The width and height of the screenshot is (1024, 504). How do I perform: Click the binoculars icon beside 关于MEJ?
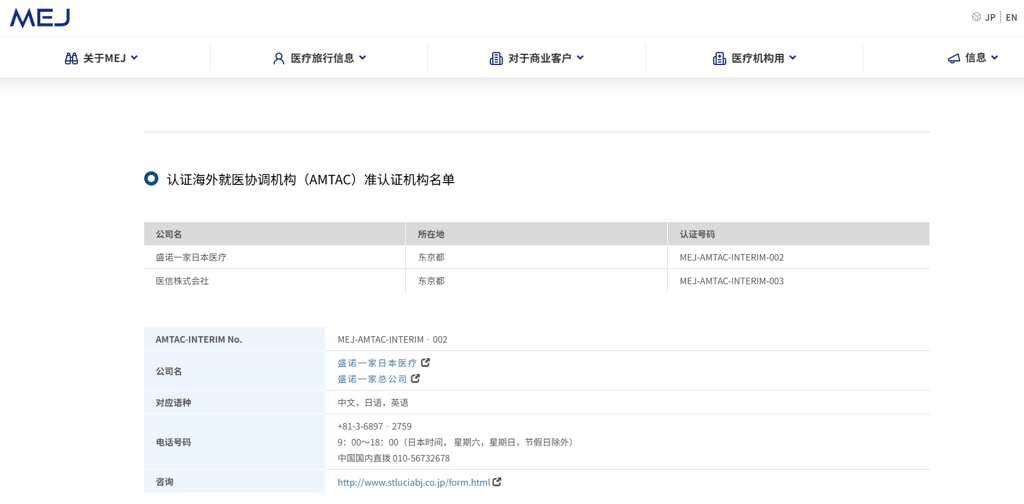pos(71,58)
